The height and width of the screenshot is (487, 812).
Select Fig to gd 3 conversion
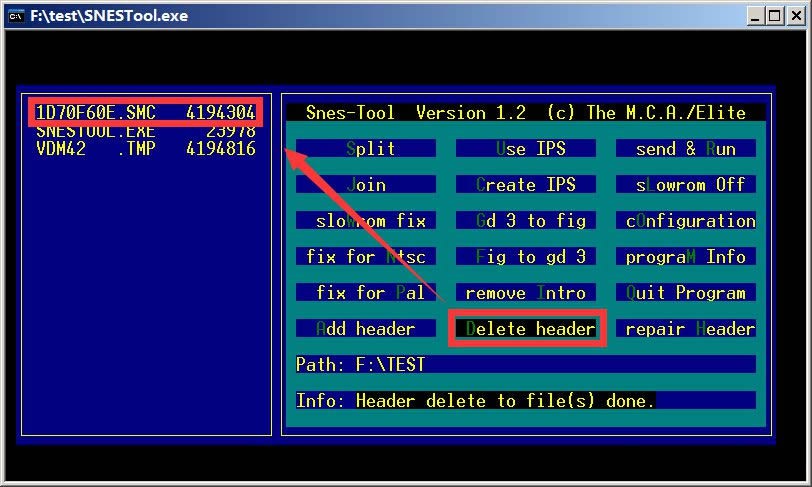526,257
